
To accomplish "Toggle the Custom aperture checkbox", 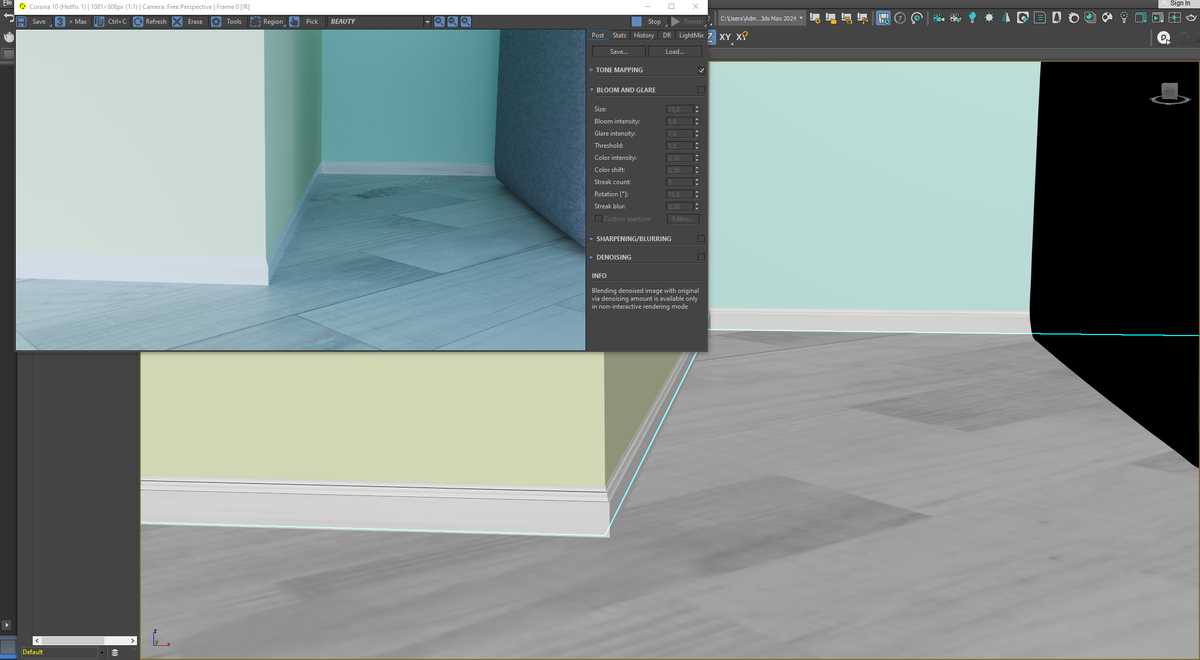I will click(x=598, y=218).
